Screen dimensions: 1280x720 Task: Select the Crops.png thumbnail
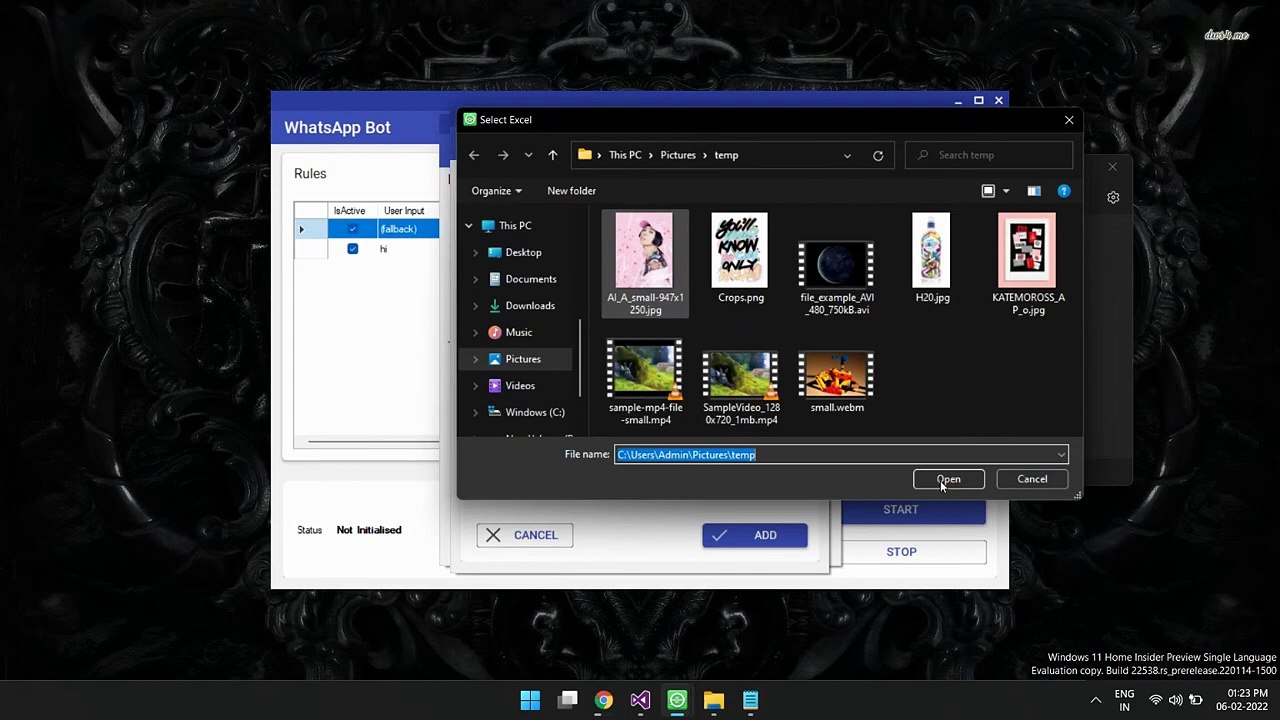click(x=740, y=257)
